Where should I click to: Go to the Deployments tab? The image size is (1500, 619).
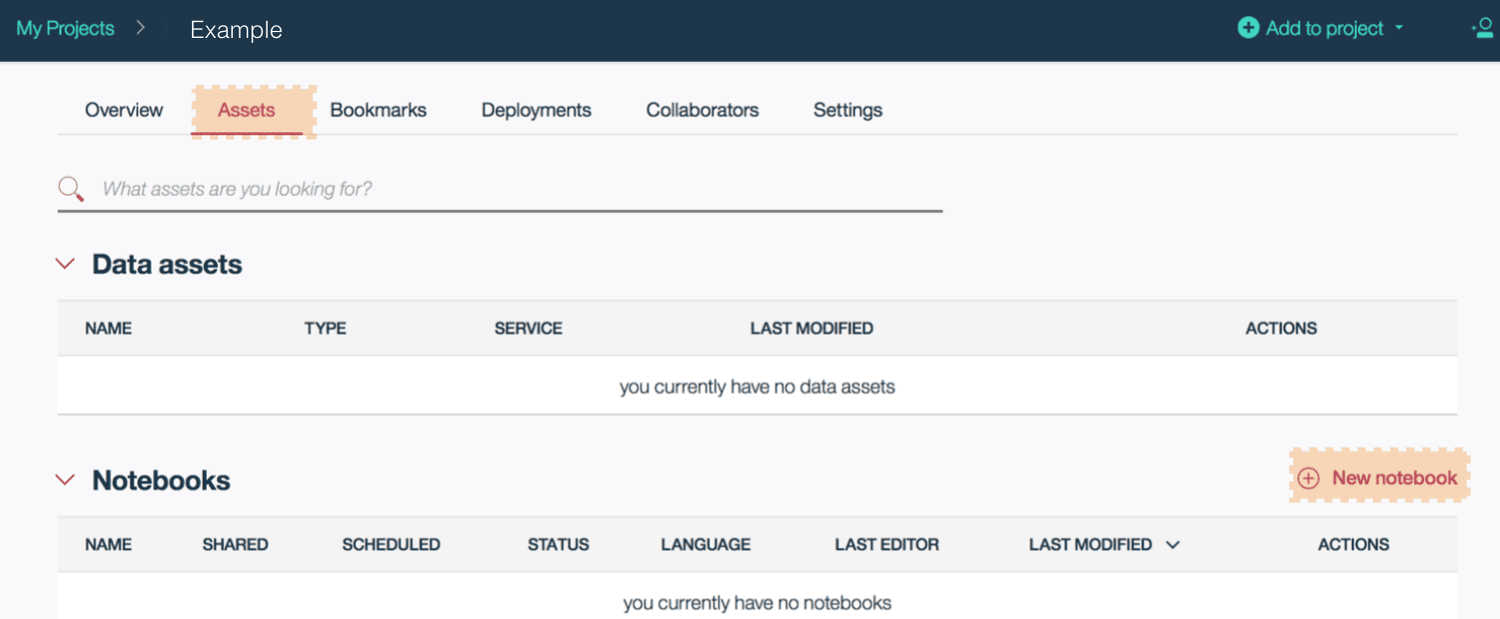(x=536, y=110)
